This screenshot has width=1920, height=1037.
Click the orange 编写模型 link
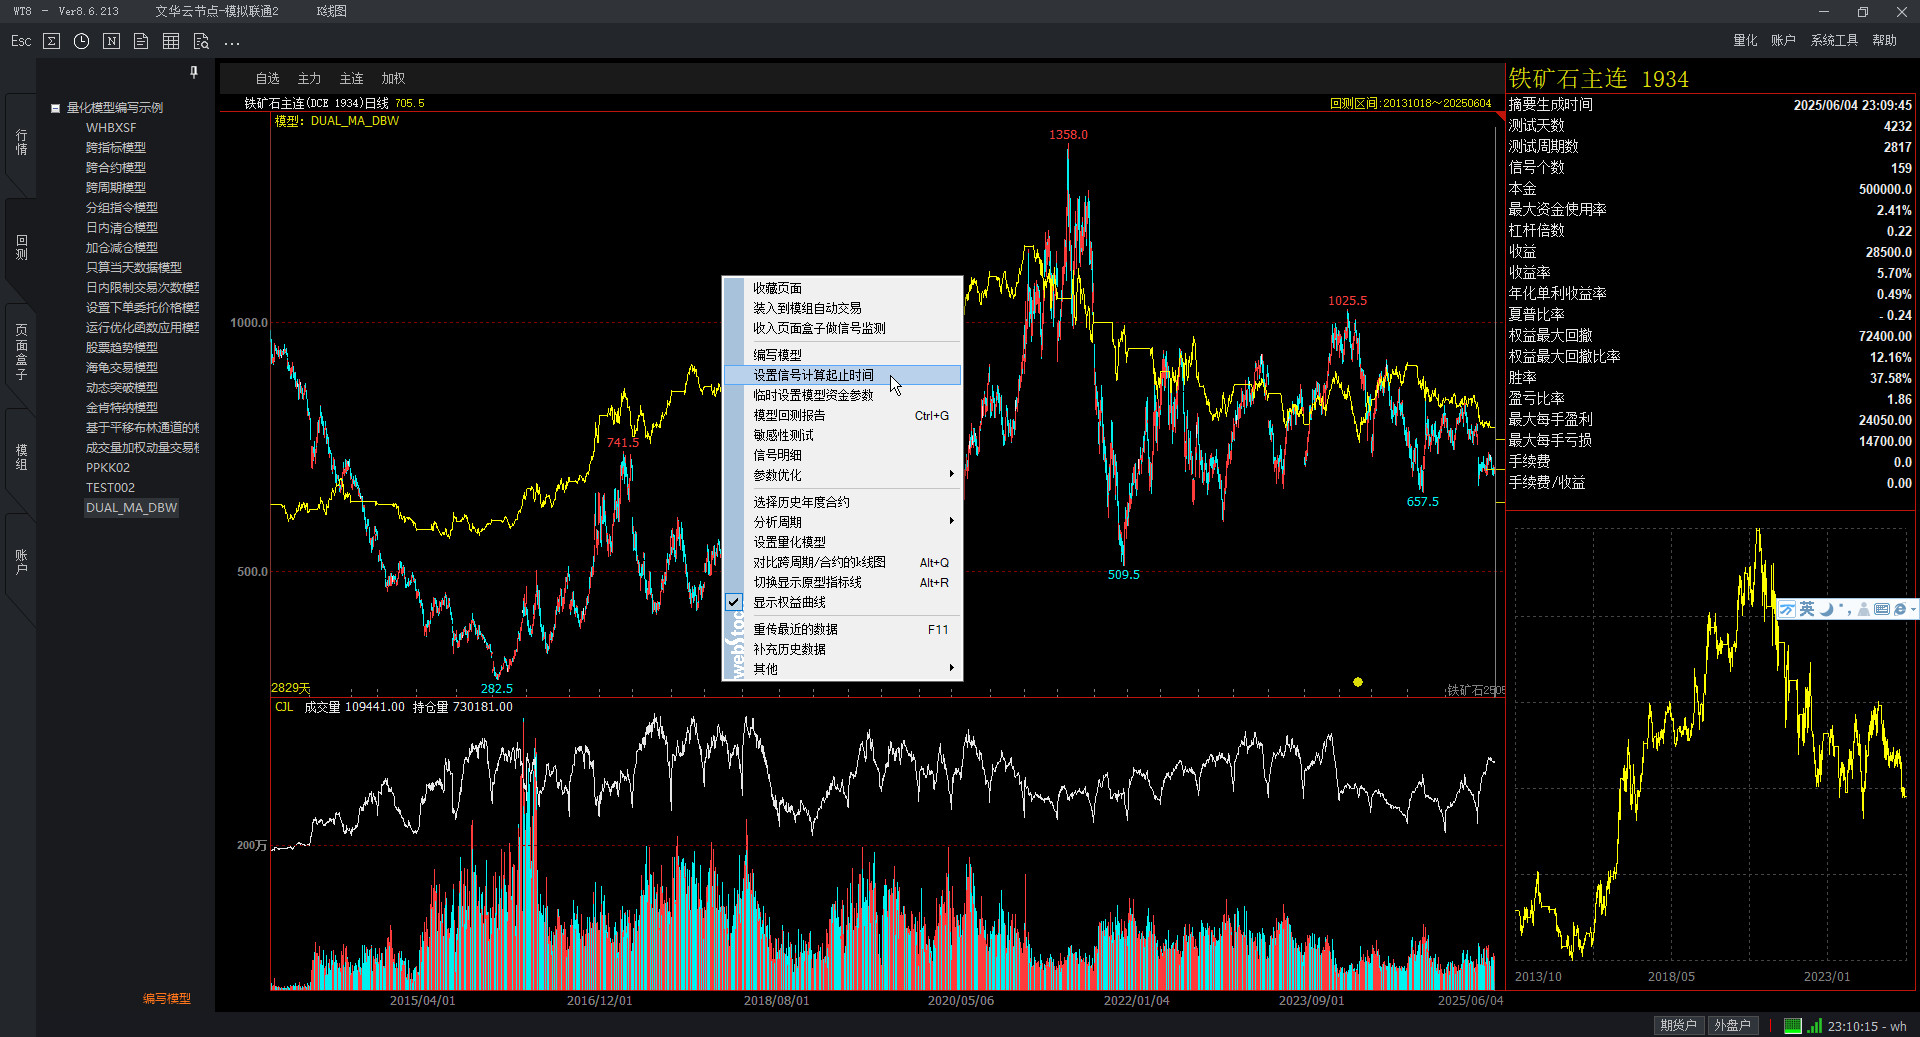(166, 998)
